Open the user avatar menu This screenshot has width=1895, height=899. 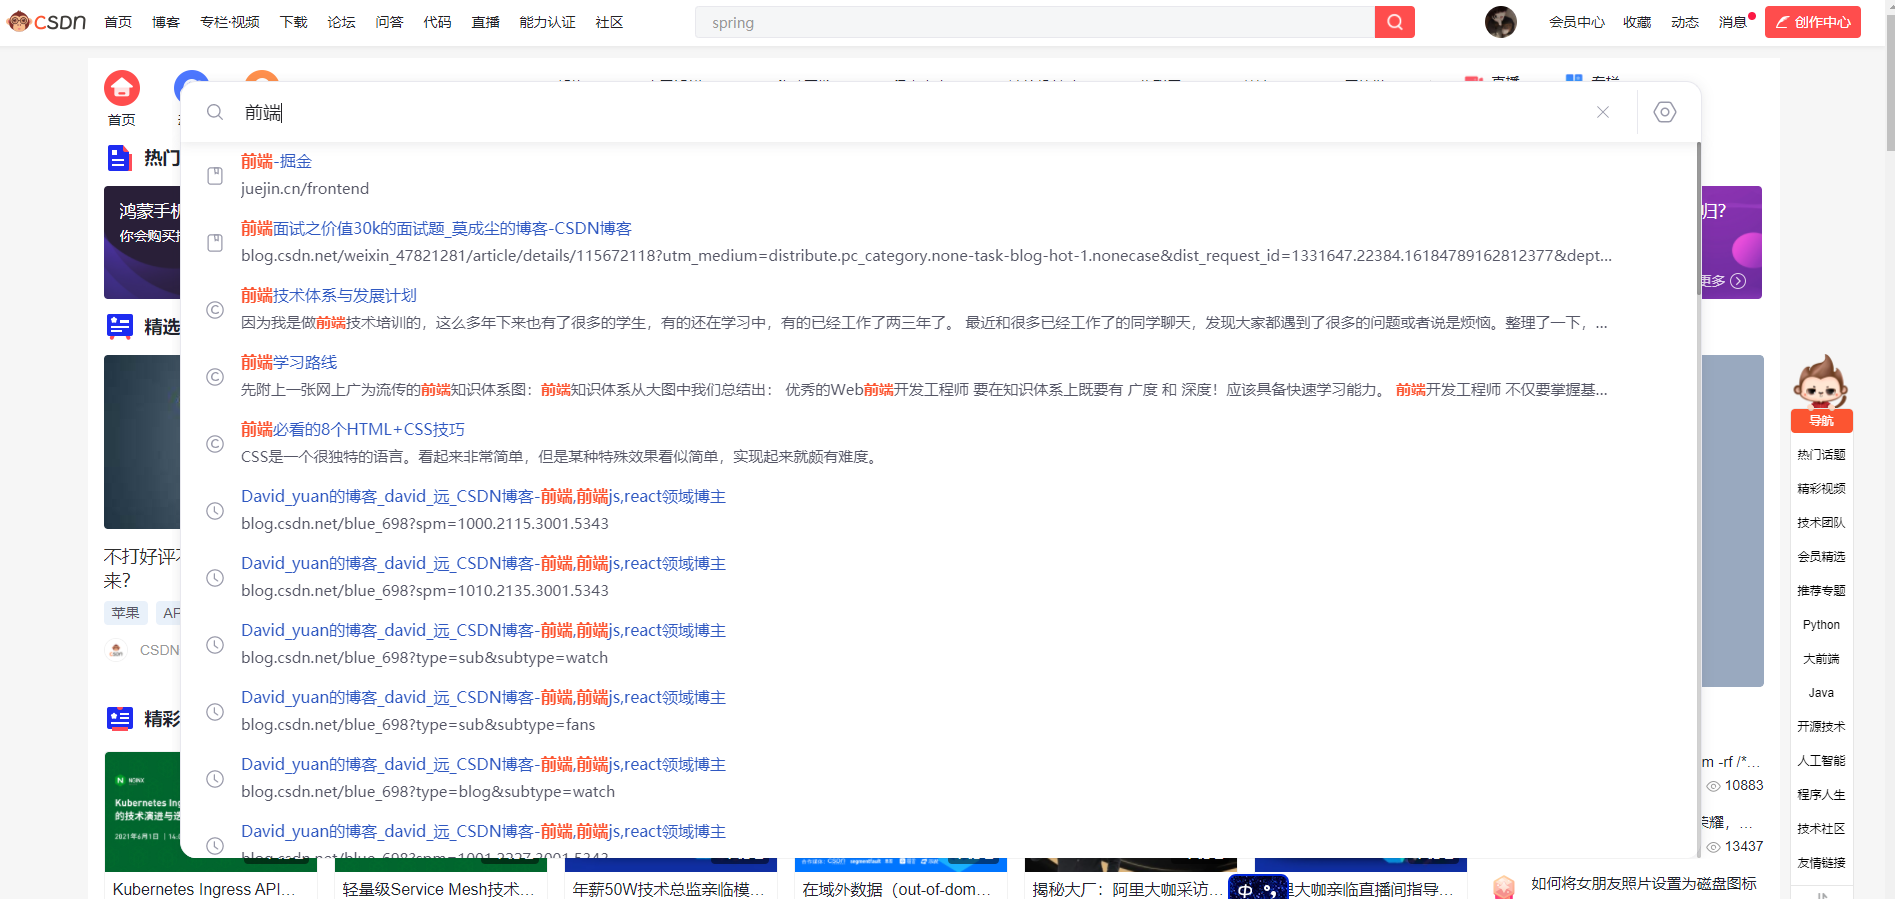coord(1500,22)
